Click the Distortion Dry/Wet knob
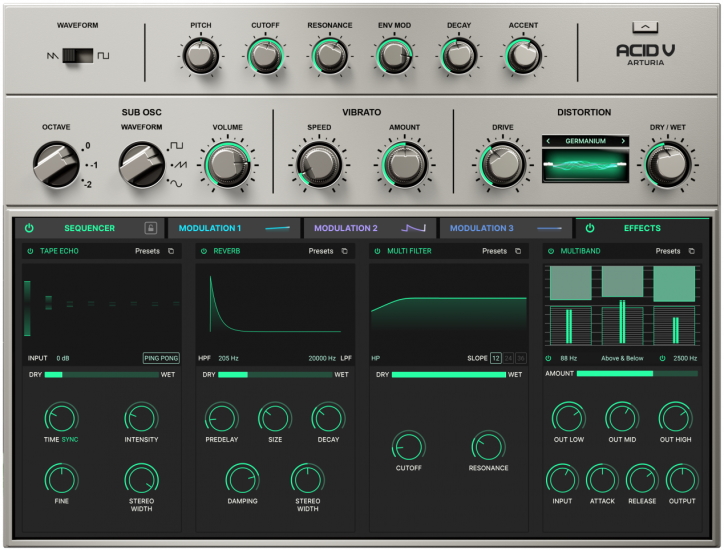Viewport: 724px width, 550px height. [x=668, y=165]
